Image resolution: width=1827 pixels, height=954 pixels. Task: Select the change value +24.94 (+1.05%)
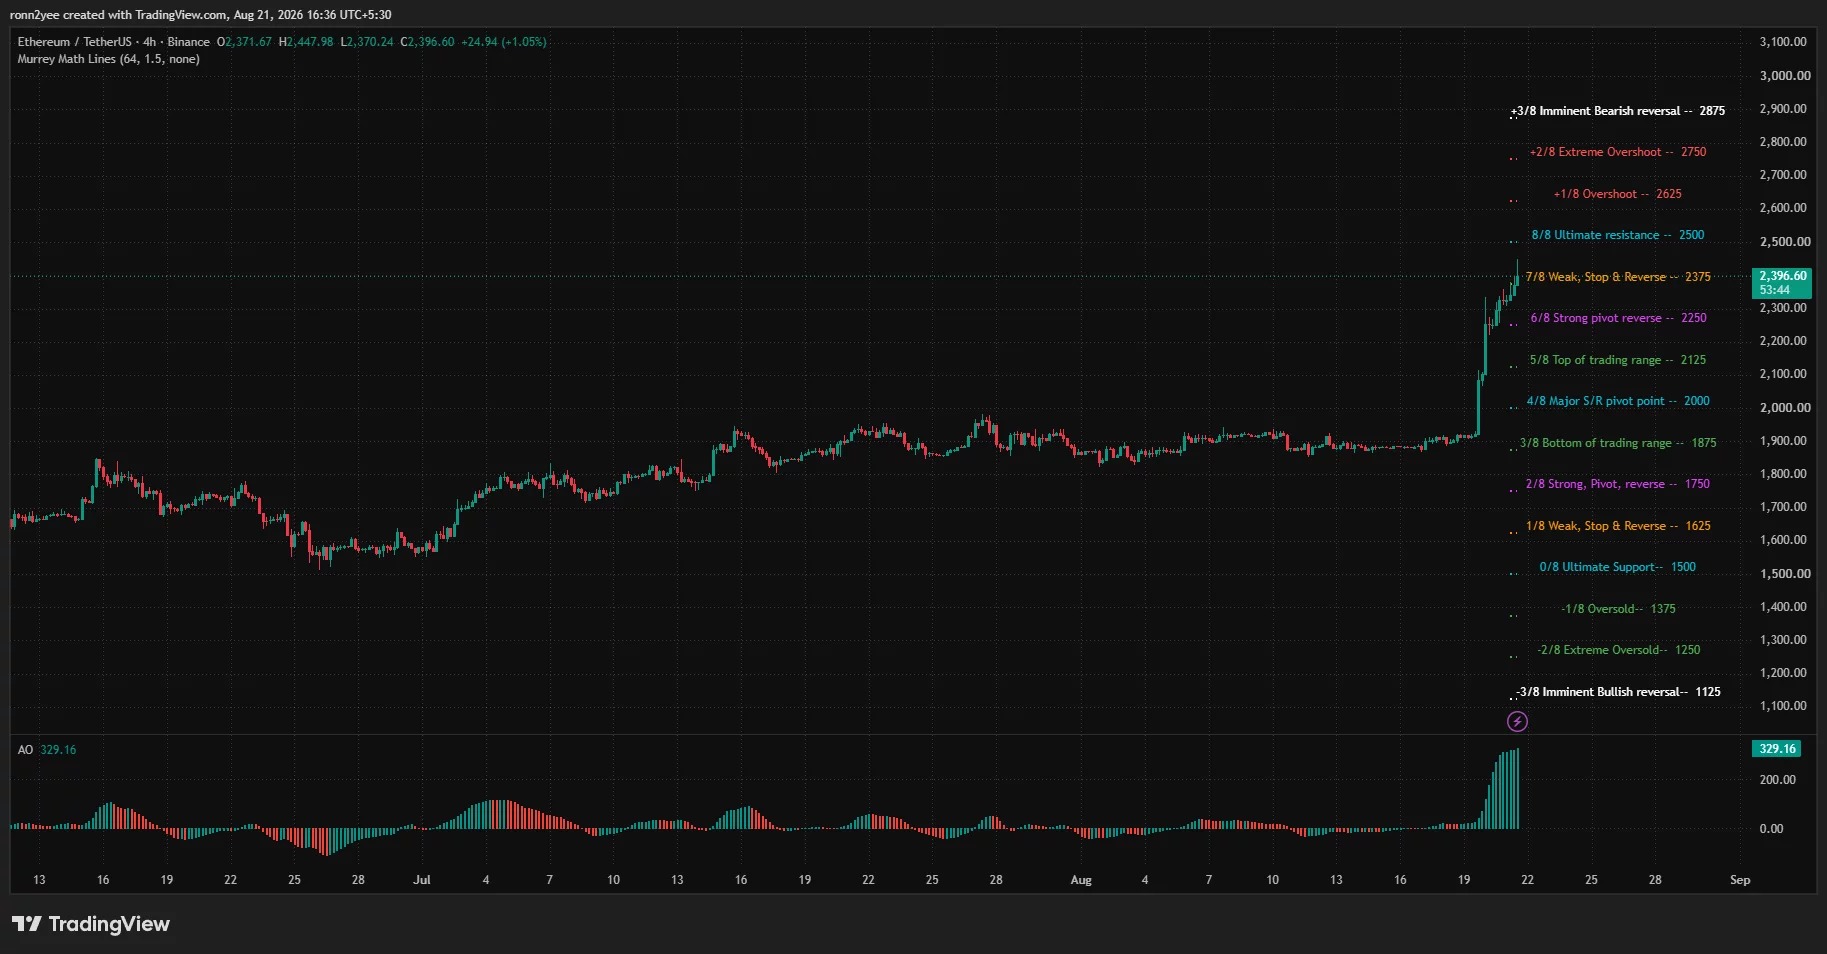504,42
